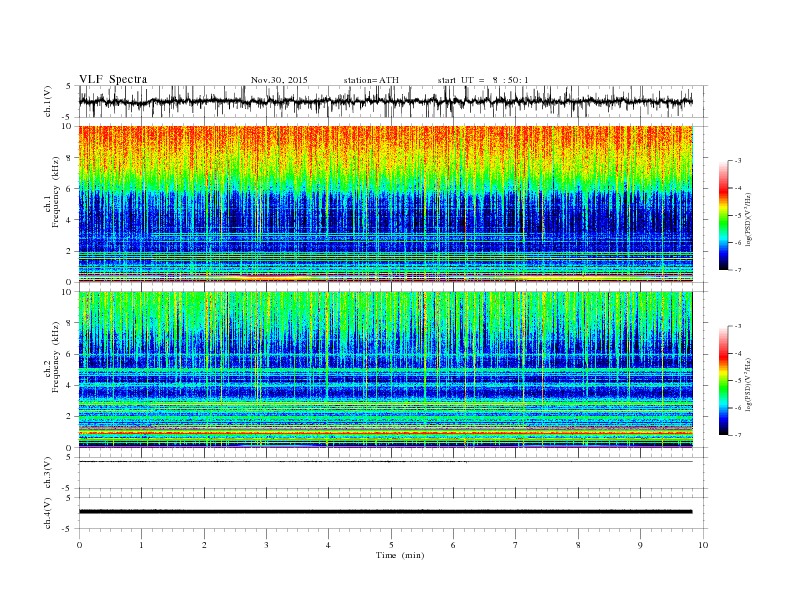Click the time axis tick label '8'
The image size is (792, 612).
578,545
